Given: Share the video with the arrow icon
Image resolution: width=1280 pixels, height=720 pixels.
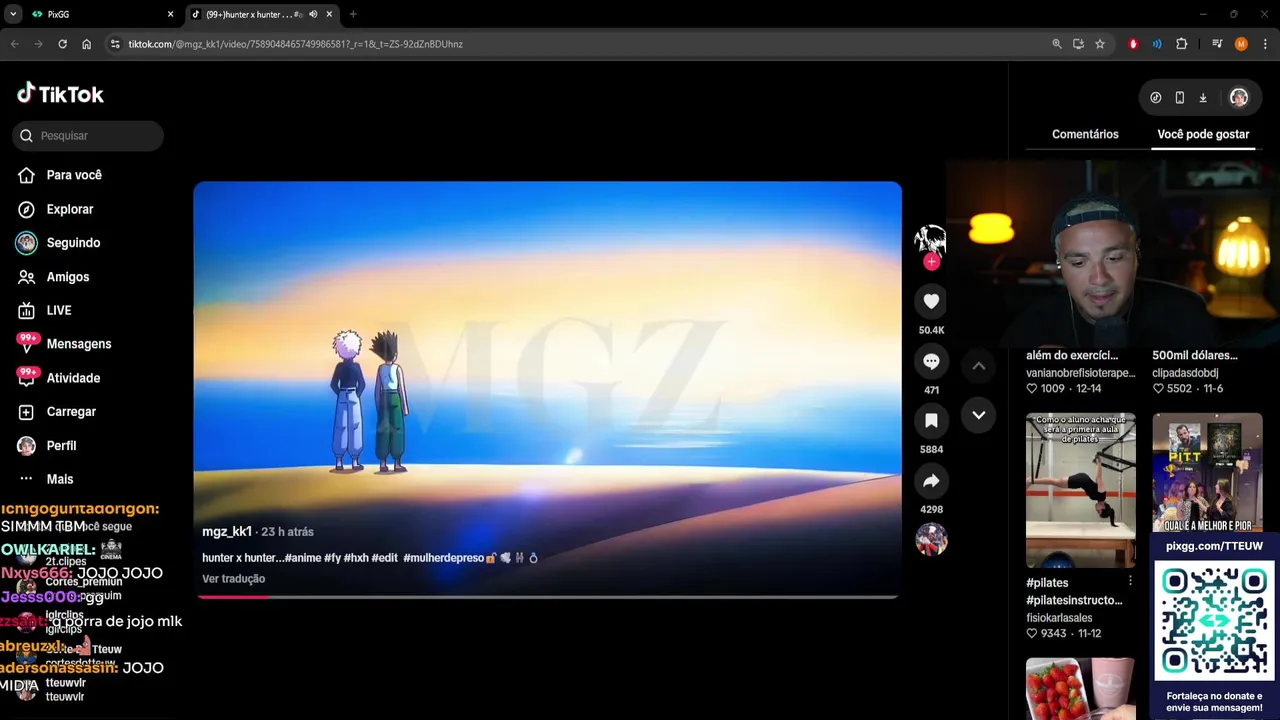Looking at the screenshot, I should tap(931, 481).
